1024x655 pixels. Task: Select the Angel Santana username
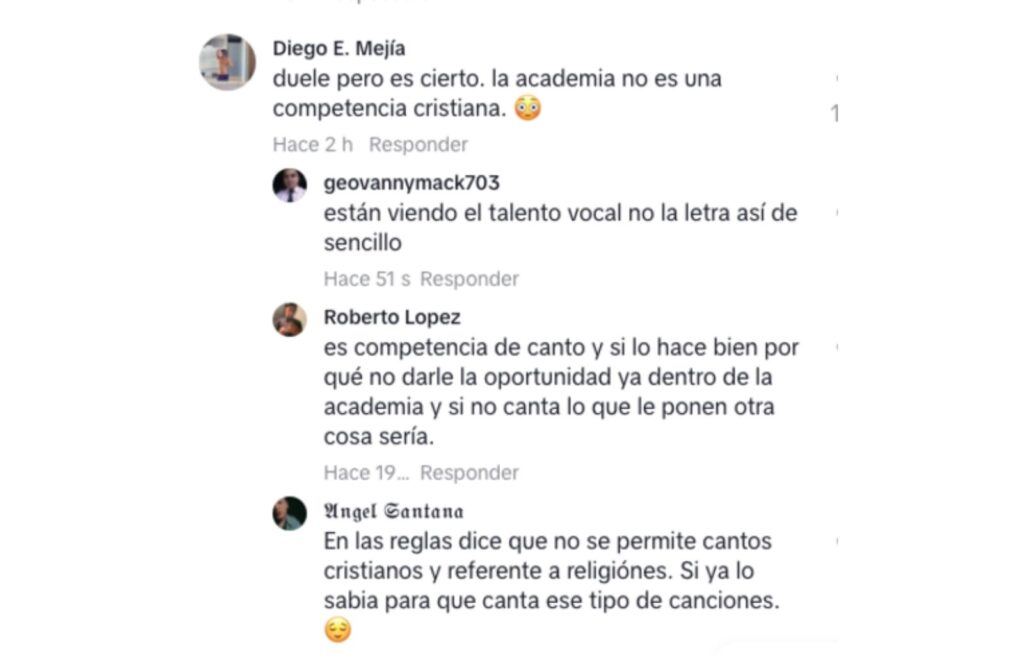(394, 512)
